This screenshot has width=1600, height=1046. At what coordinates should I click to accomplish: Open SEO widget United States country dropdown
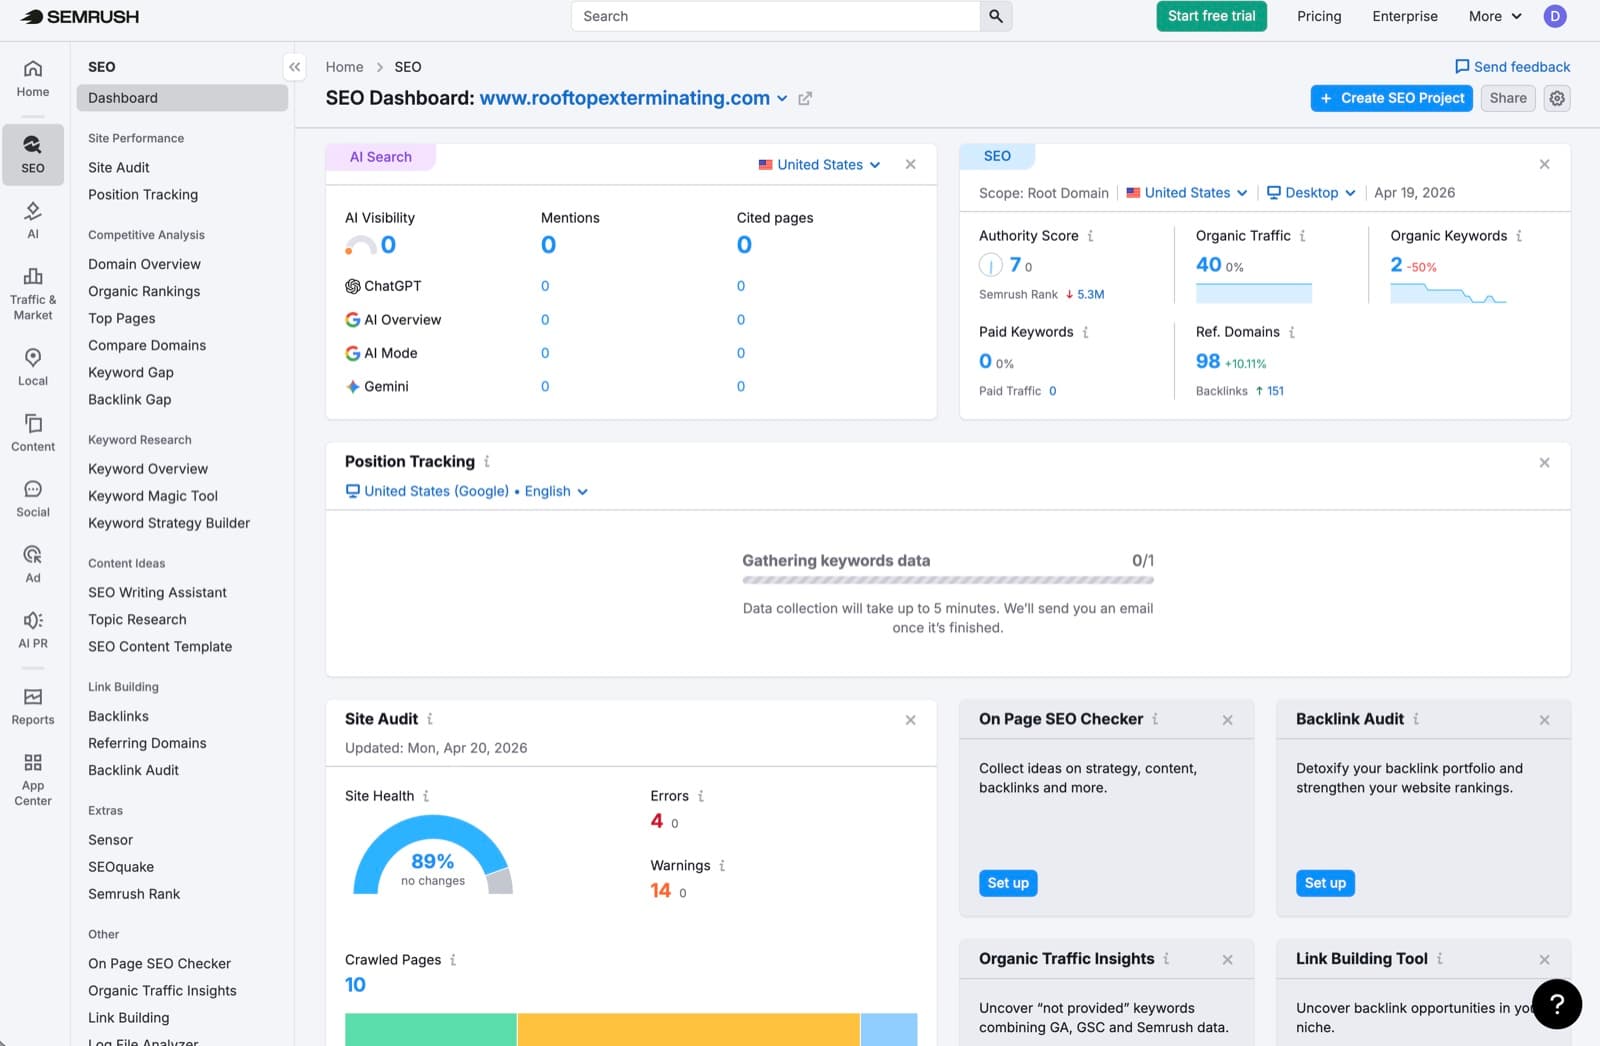[x=1187, y=193]
